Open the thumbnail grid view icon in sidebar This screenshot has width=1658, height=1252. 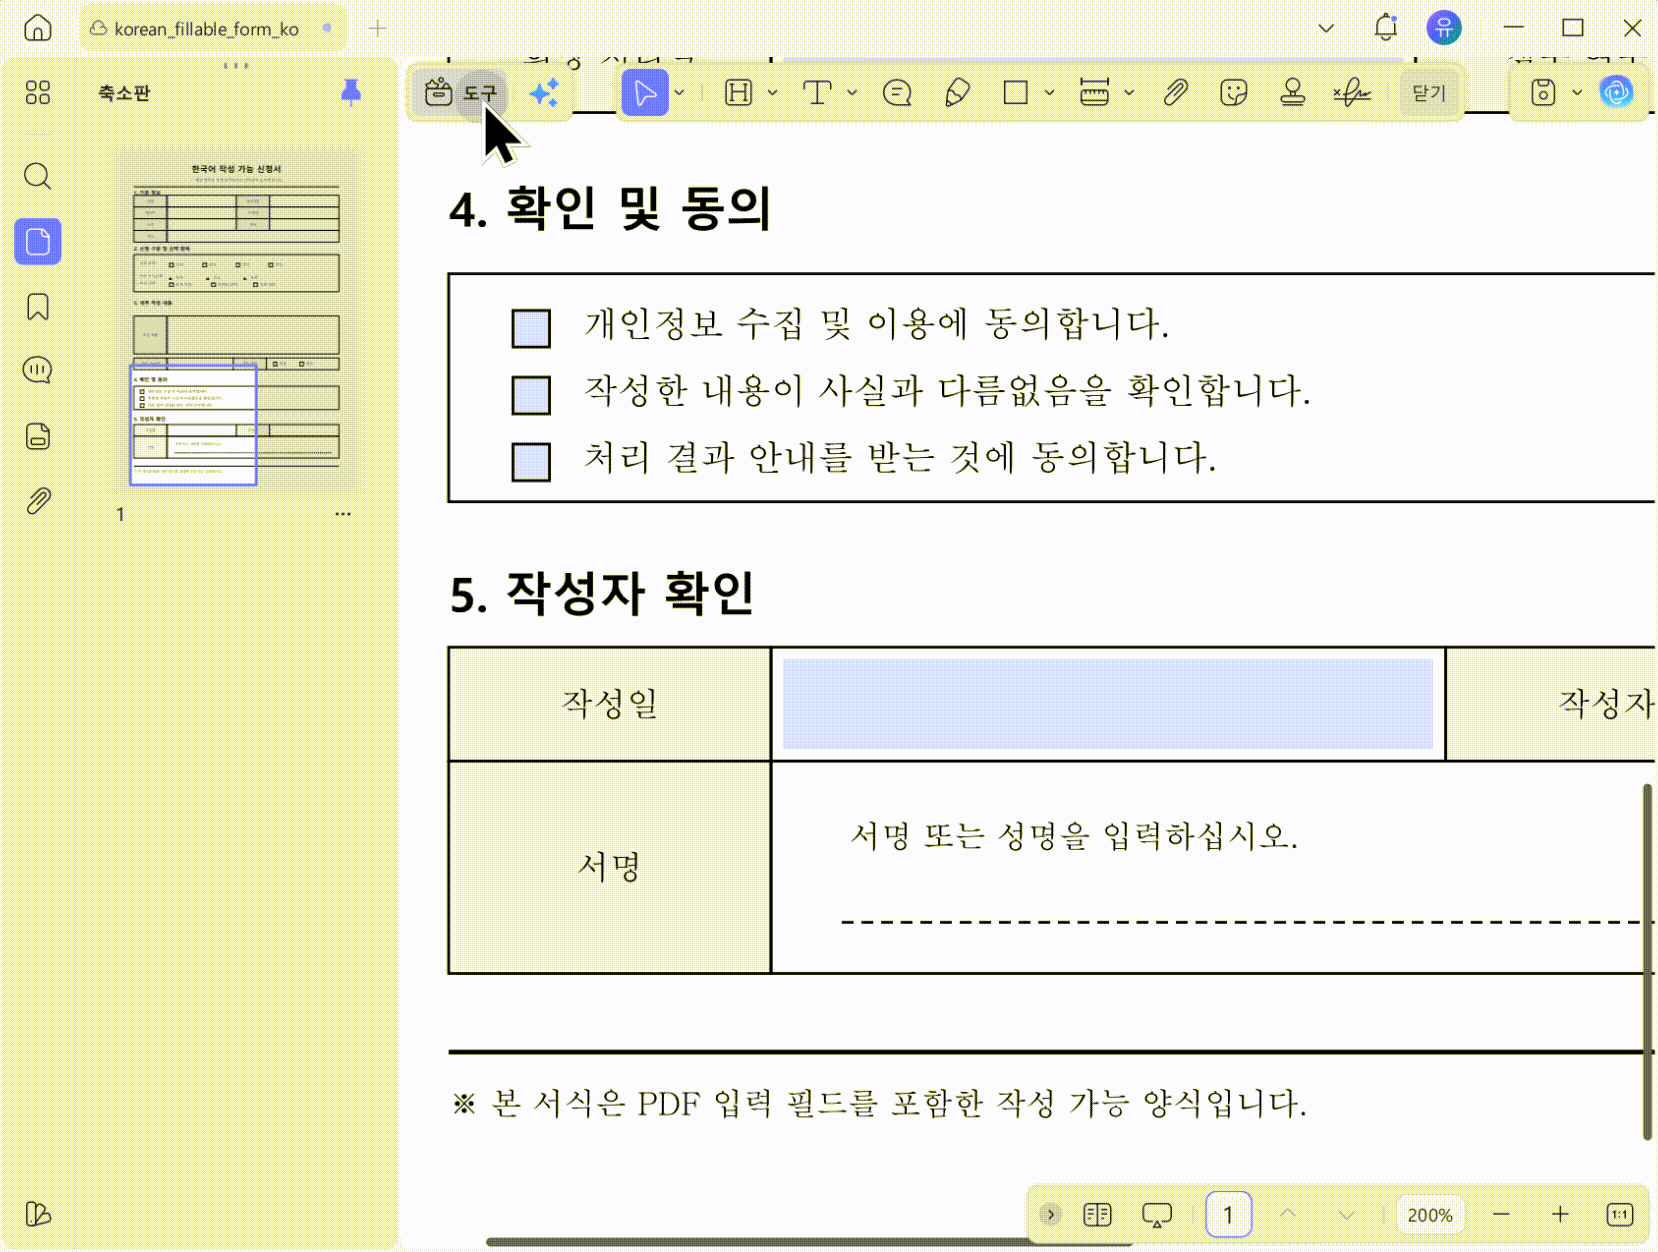(x=38, y=93)
